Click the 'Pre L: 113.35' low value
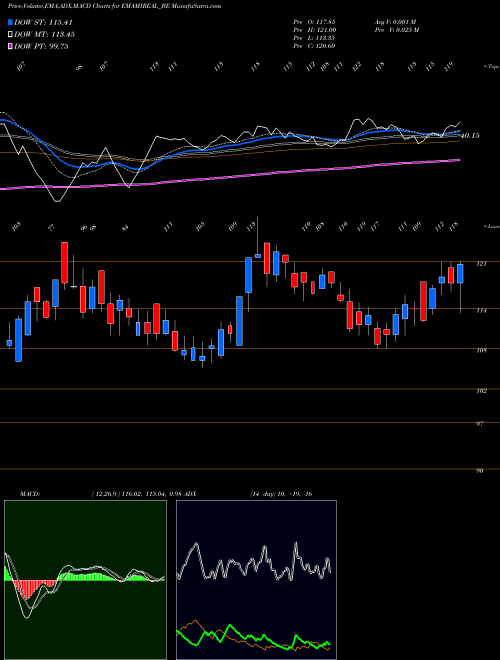The width and height of the screenshot is (500, 660). [x=314, y=38]
